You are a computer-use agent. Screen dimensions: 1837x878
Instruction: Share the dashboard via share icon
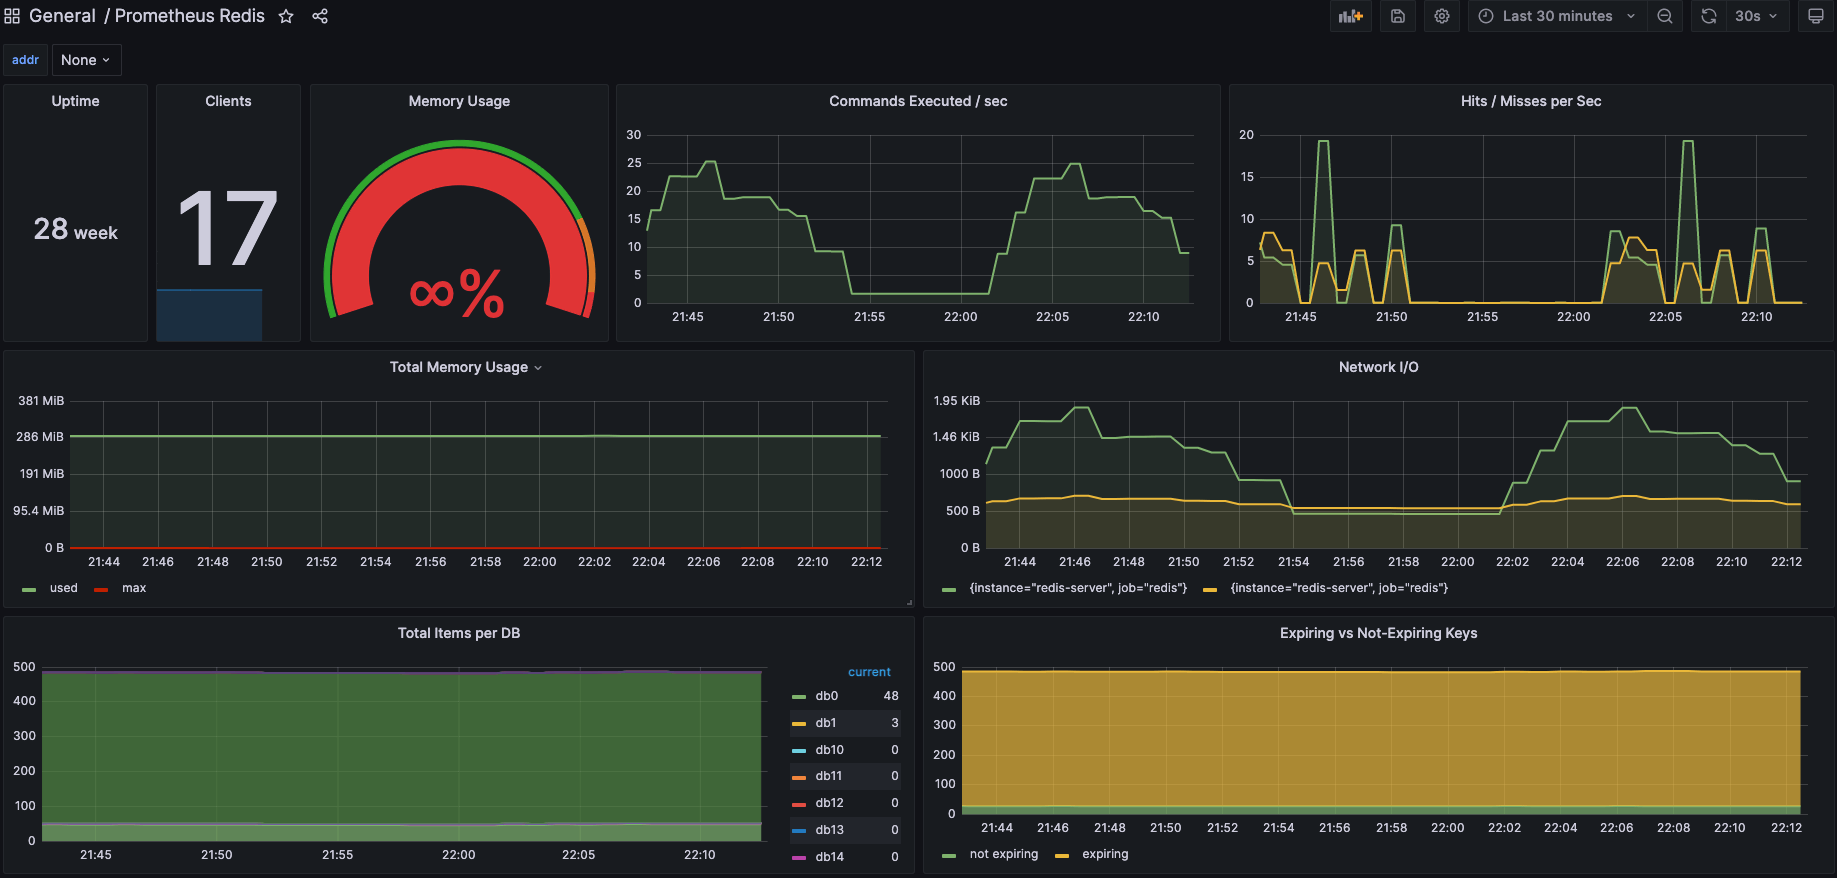pos(320,16)
